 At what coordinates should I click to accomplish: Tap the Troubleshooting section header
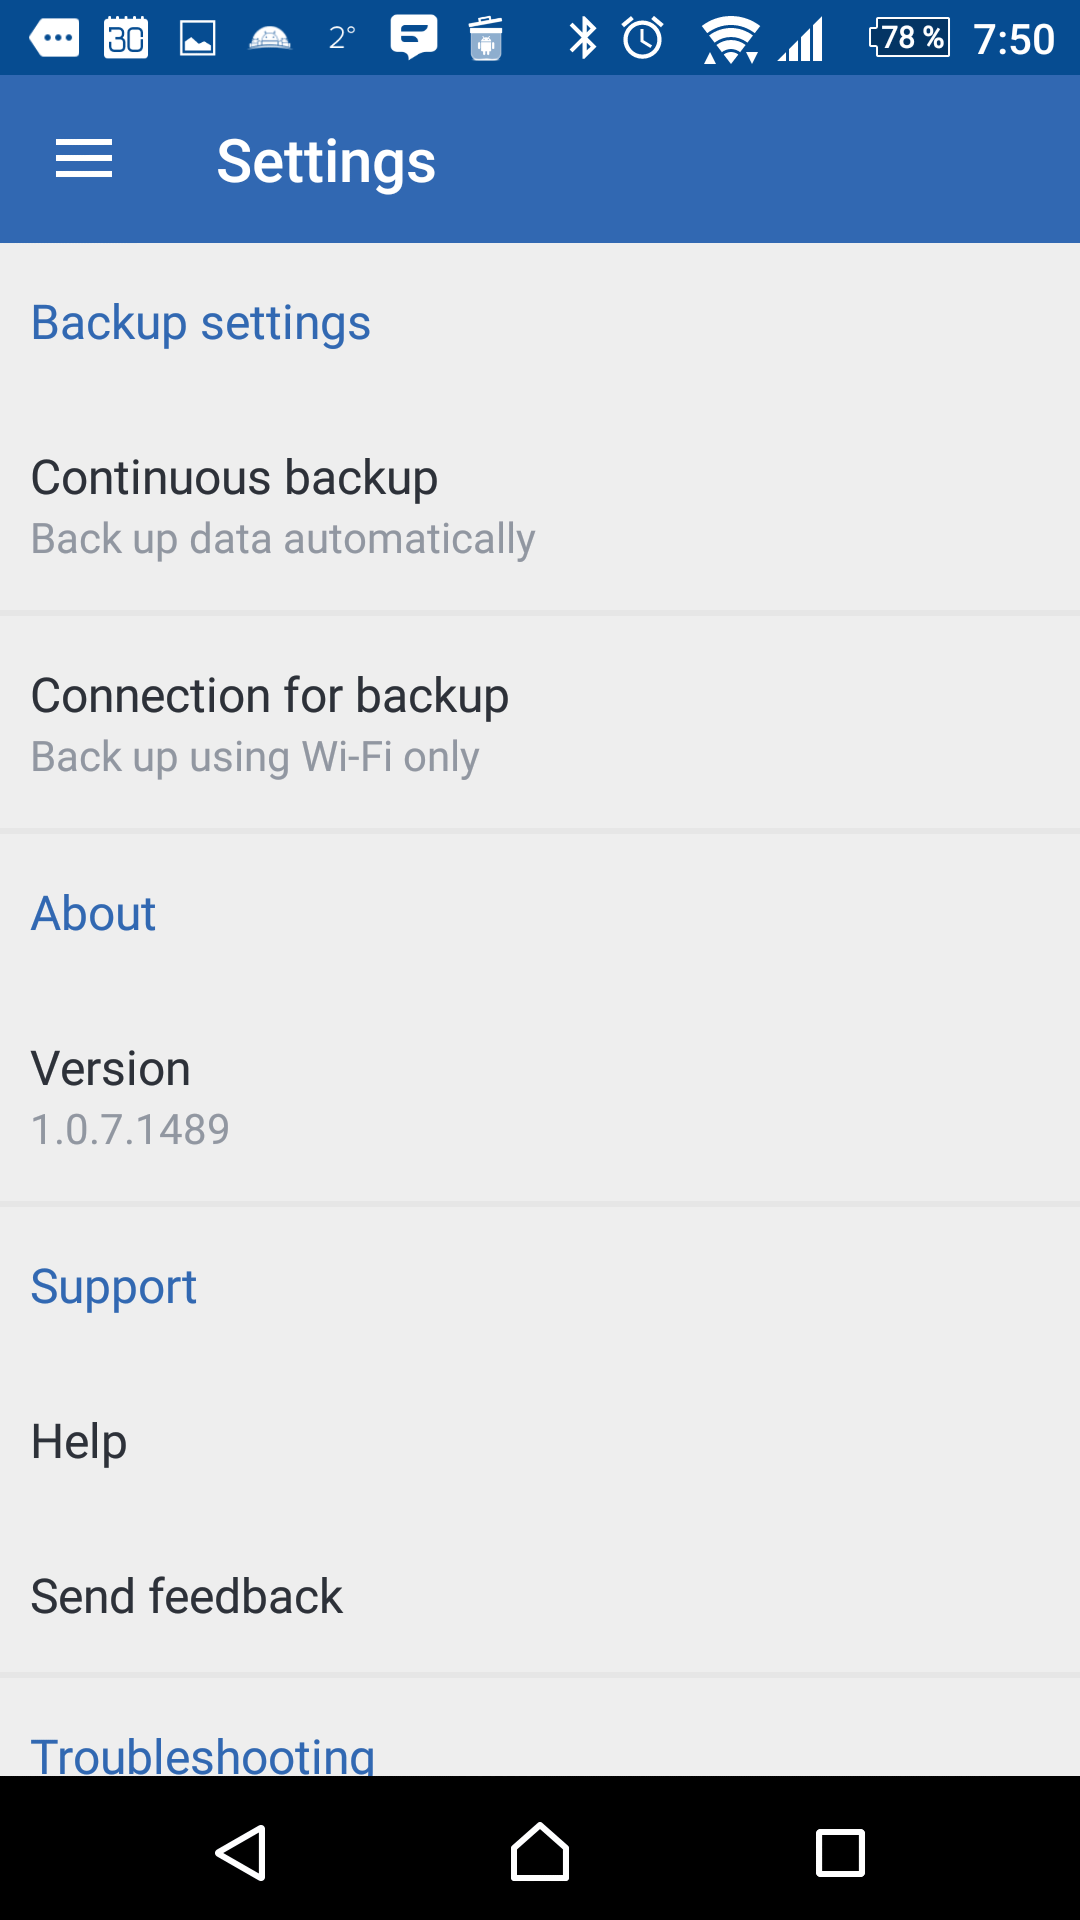(203, 1756)
